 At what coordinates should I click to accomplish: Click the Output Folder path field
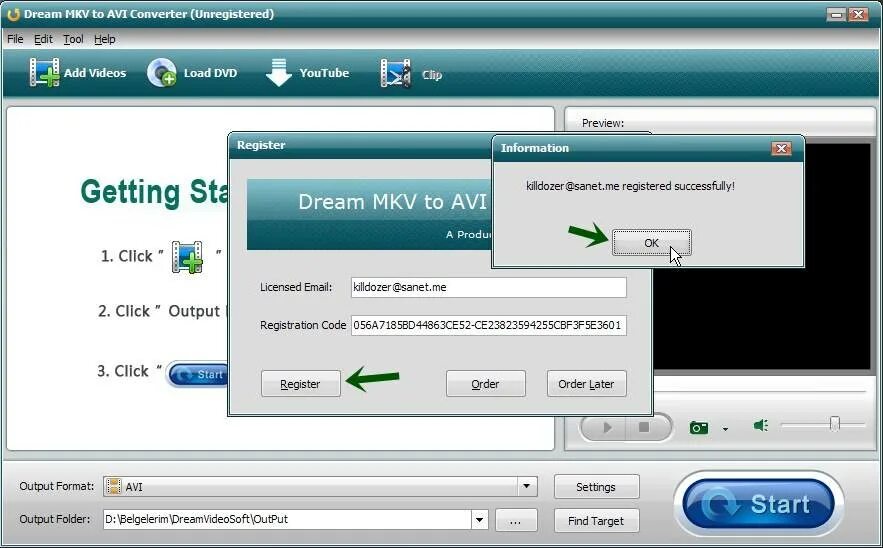pyautogui.click(x=287, y=519)
